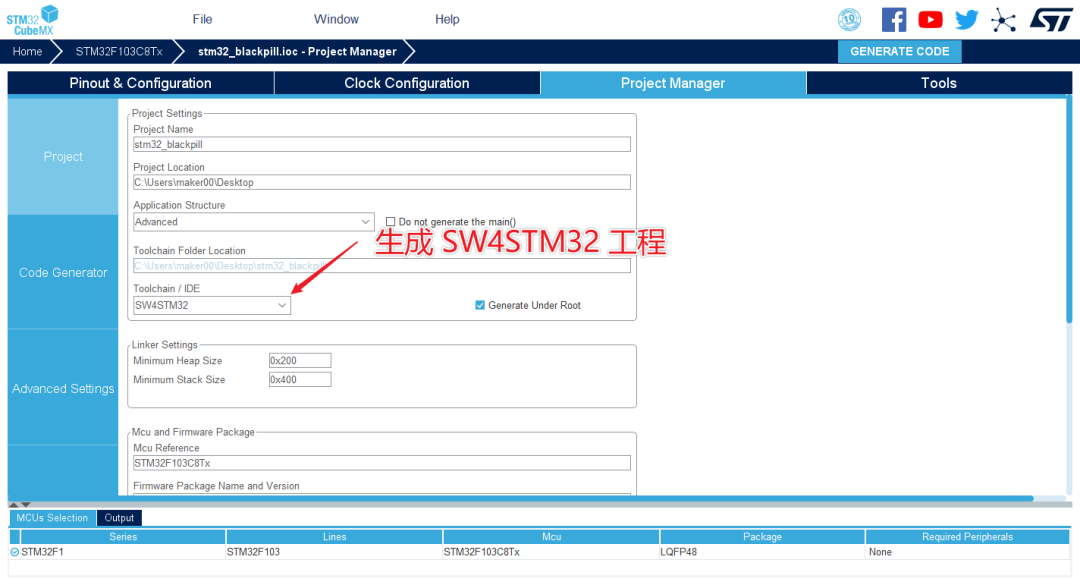This screenshot has height=585, width=1080.
Task: Open the Twitter icon link
Action: [967, 19]
